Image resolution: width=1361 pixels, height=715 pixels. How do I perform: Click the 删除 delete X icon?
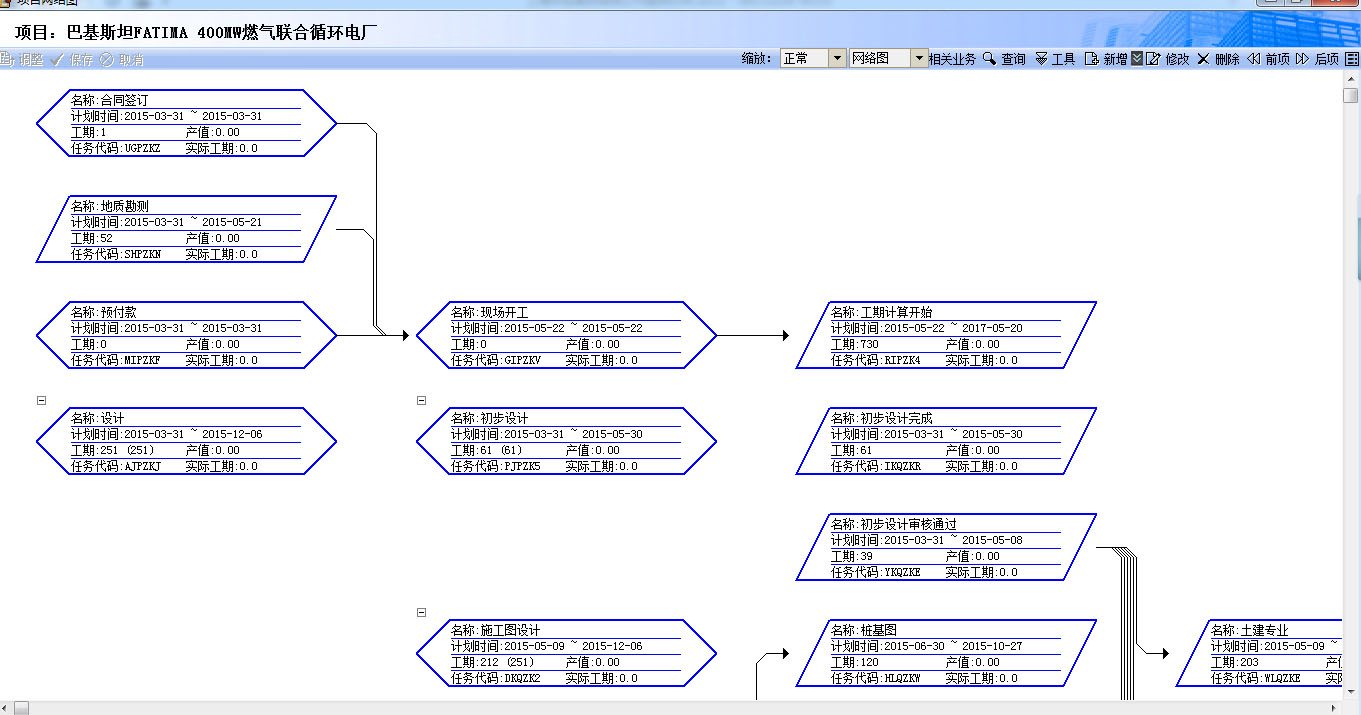tap(1203, 59)
